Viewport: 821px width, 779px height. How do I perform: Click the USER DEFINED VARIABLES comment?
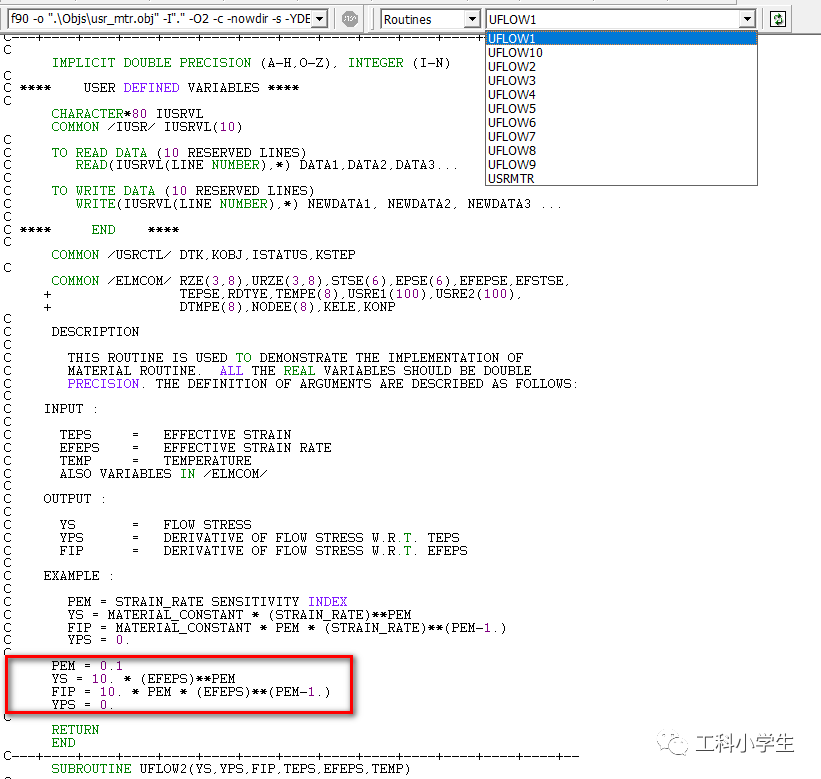(159, 88)
